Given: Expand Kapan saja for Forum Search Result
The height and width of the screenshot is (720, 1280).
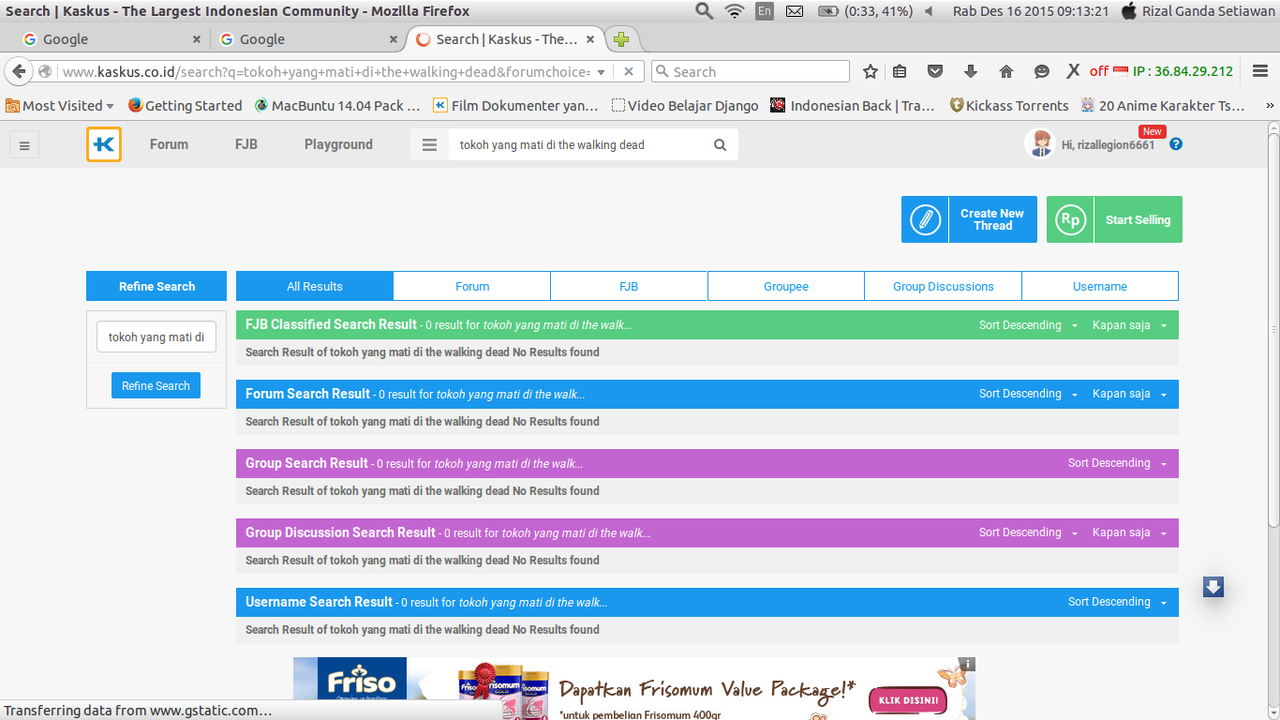Looking at the screenshot, I should [x=1130, y=394].
